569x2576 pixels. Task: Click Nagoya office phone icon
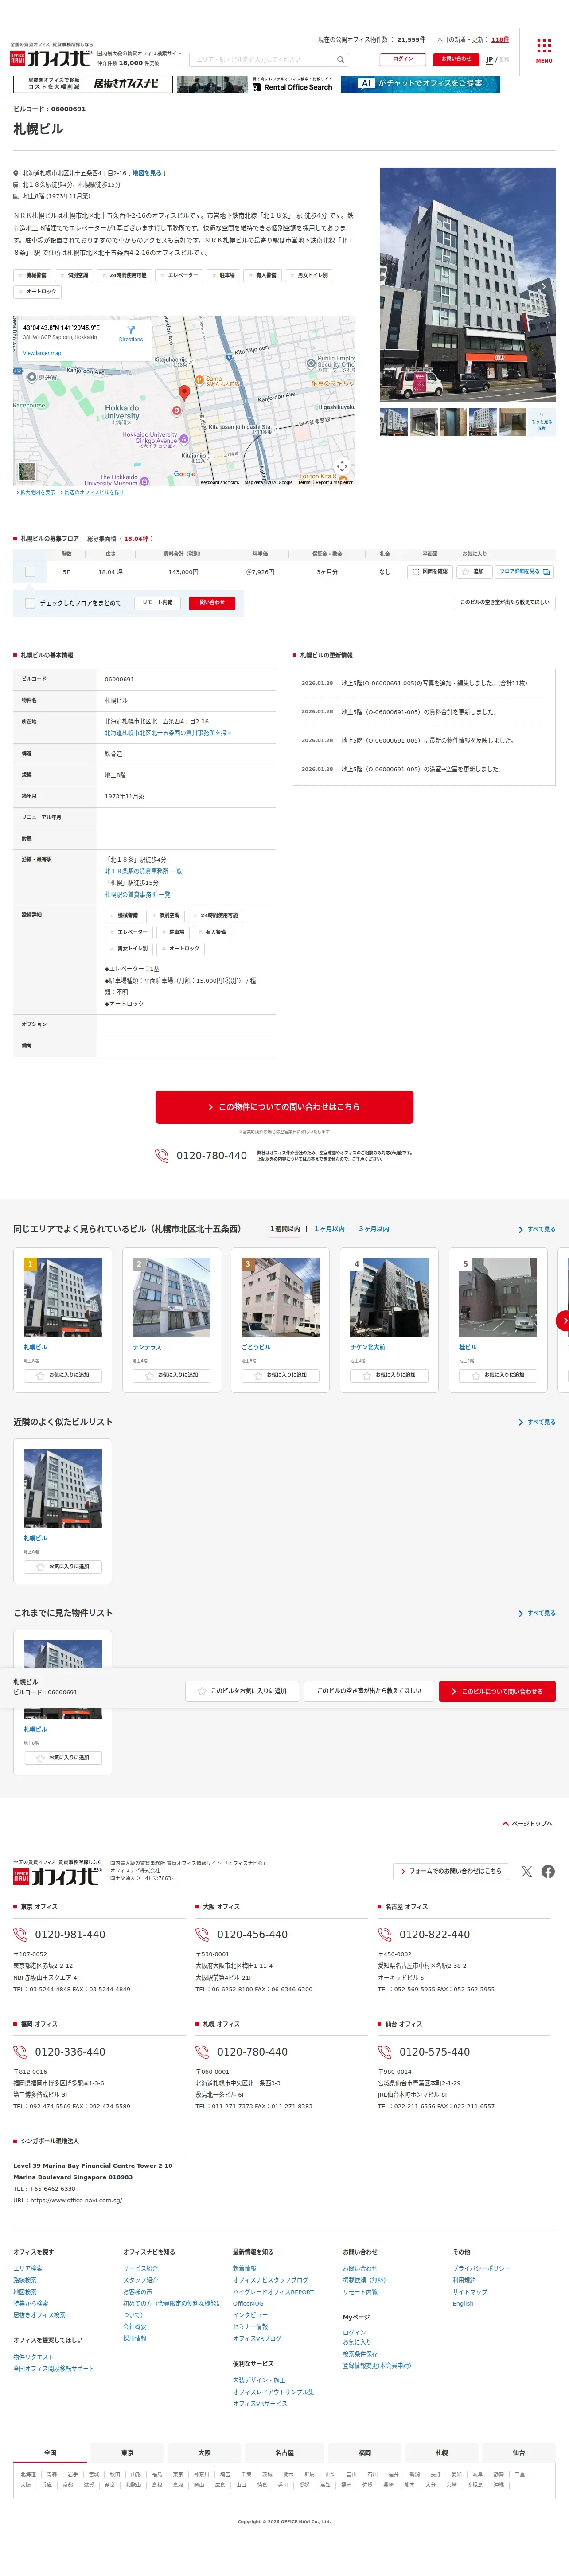click(384, 1934)
